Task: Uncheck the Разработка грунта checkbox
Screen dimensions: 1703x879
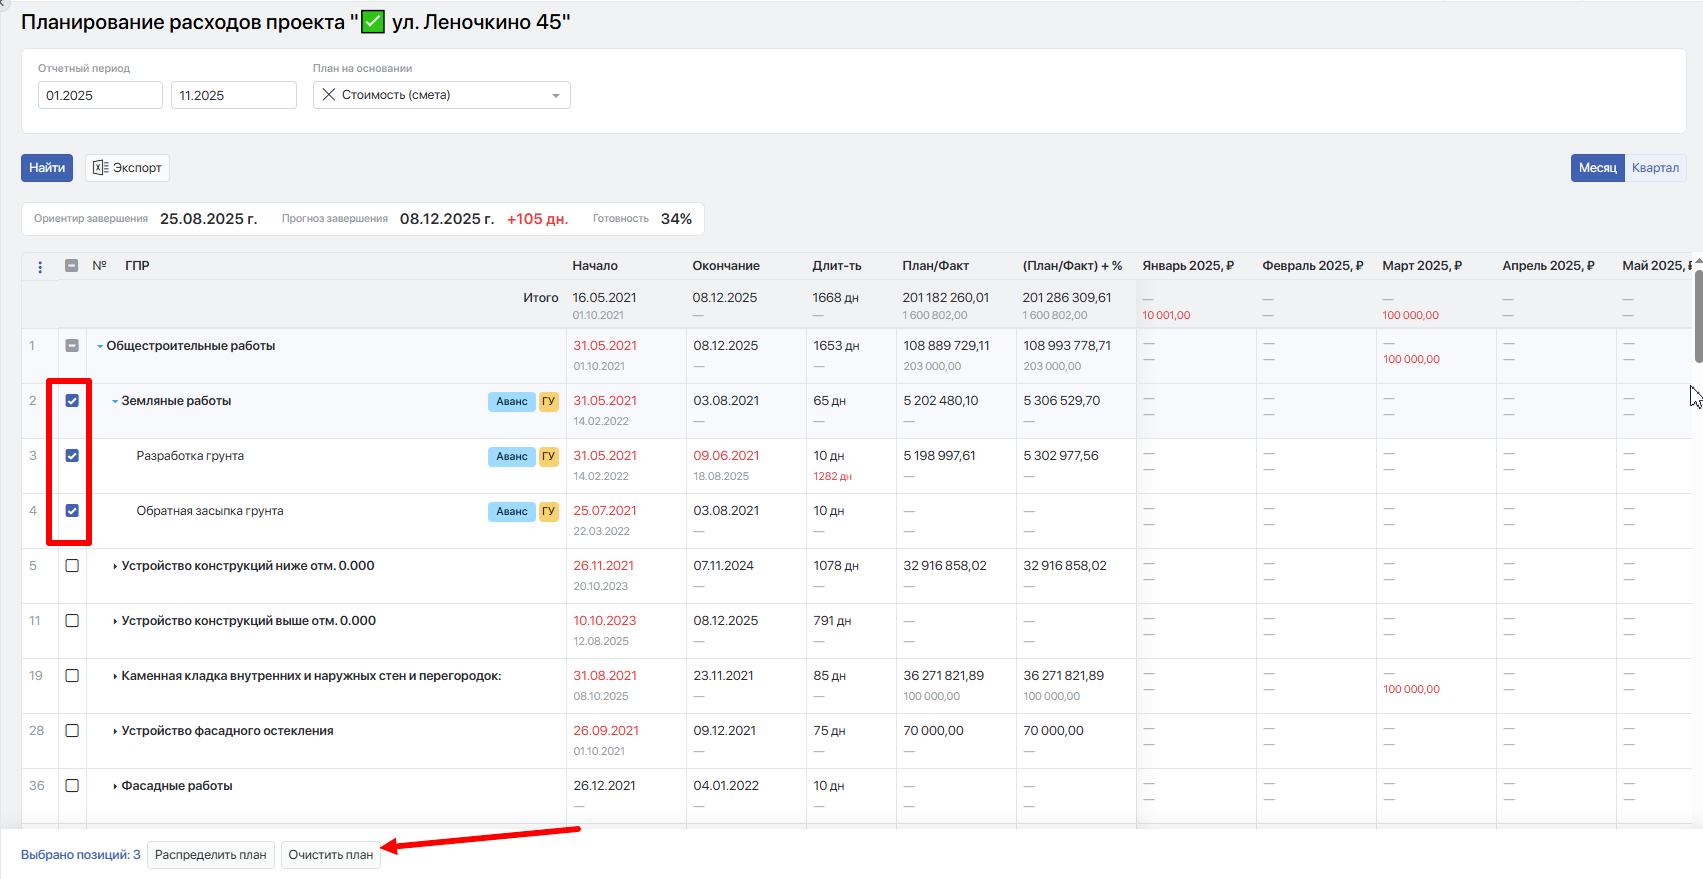Action: point(72,456)
